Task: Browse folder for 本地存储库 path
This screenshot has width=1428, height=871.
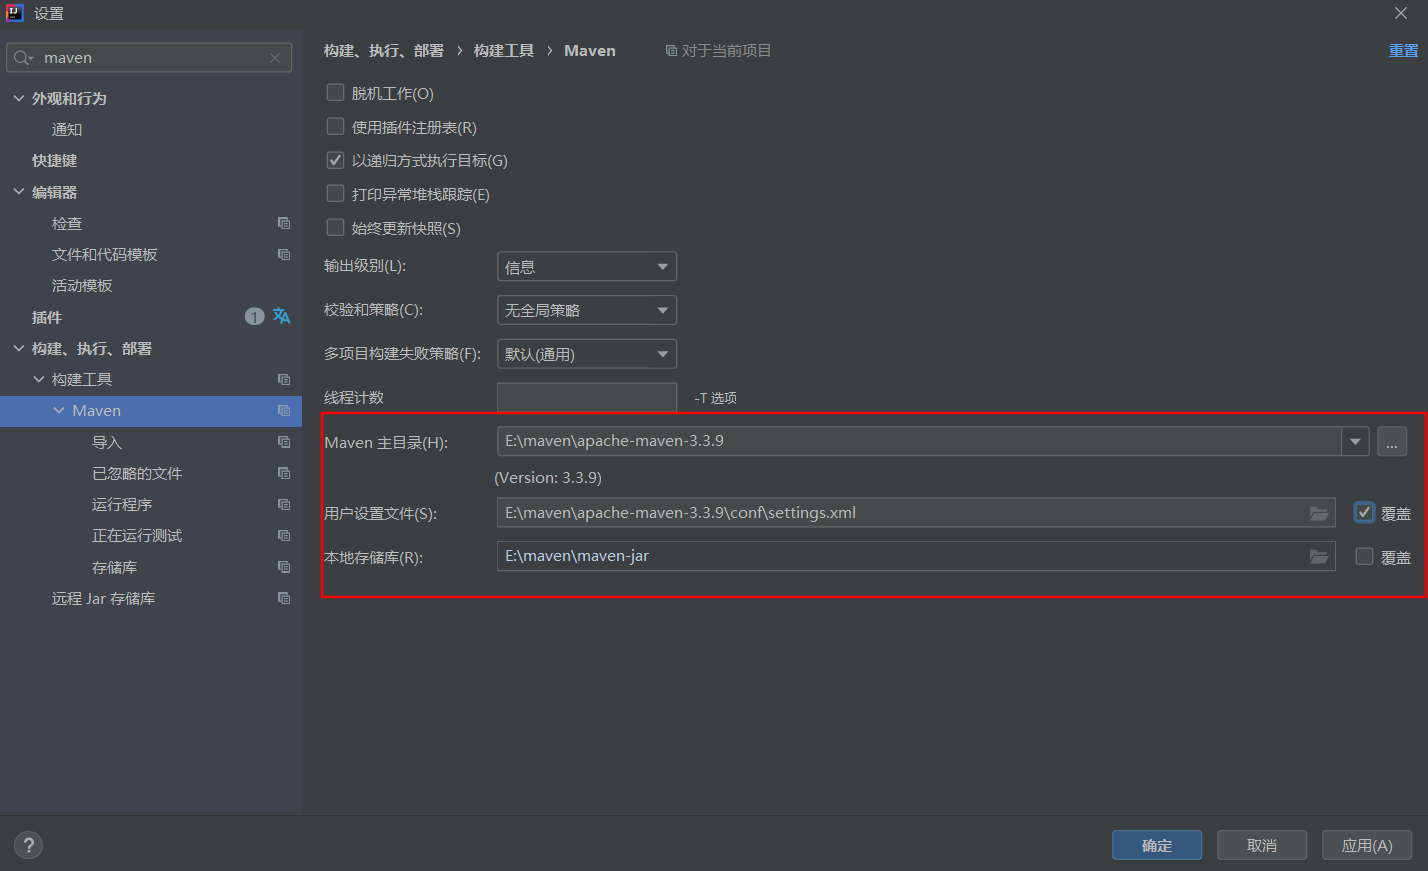Action: [x=1319, y=556]
